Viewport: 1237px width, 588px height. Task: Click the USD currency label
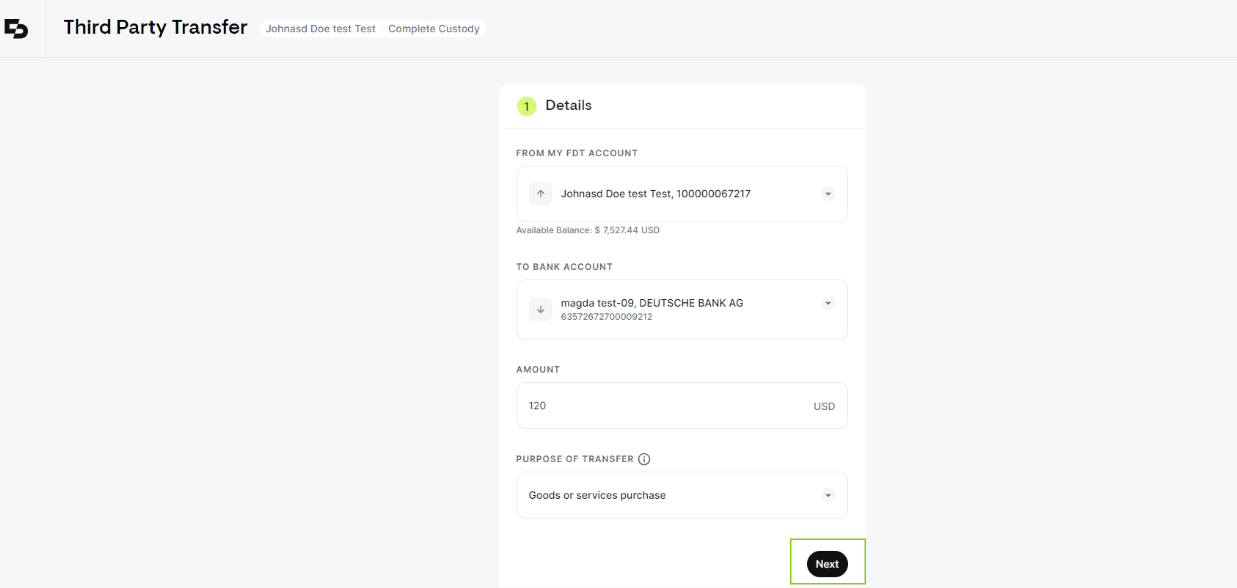824,406
